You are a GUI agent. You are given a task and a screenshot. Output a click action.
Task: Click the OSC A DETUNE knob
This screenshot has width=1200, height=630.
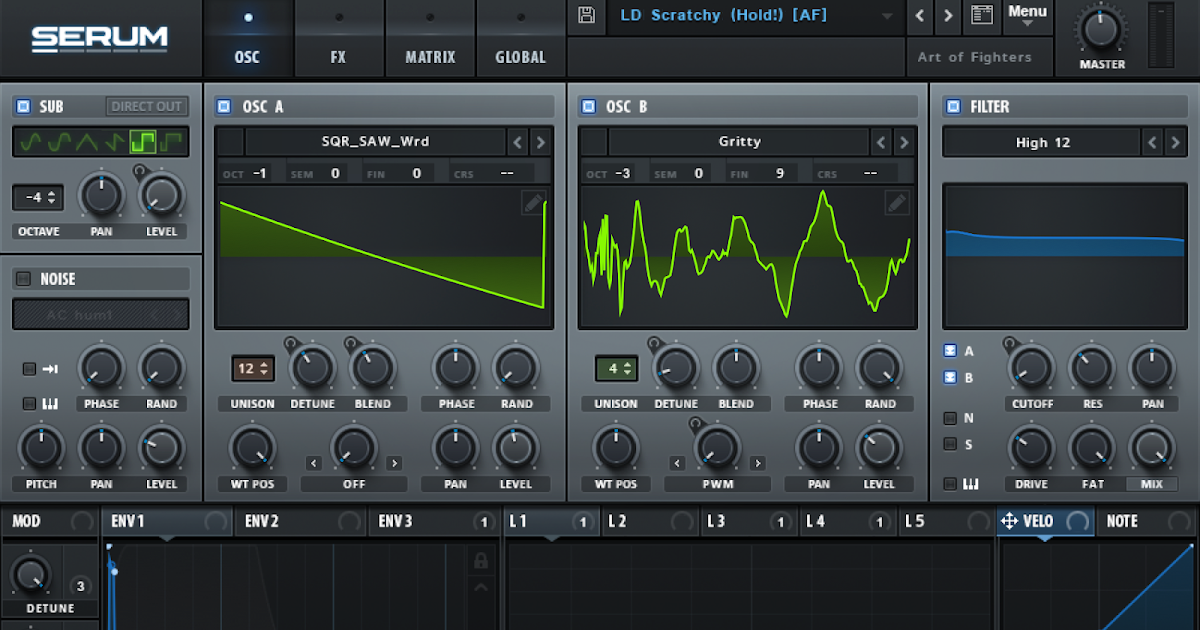tap(312, 368)
